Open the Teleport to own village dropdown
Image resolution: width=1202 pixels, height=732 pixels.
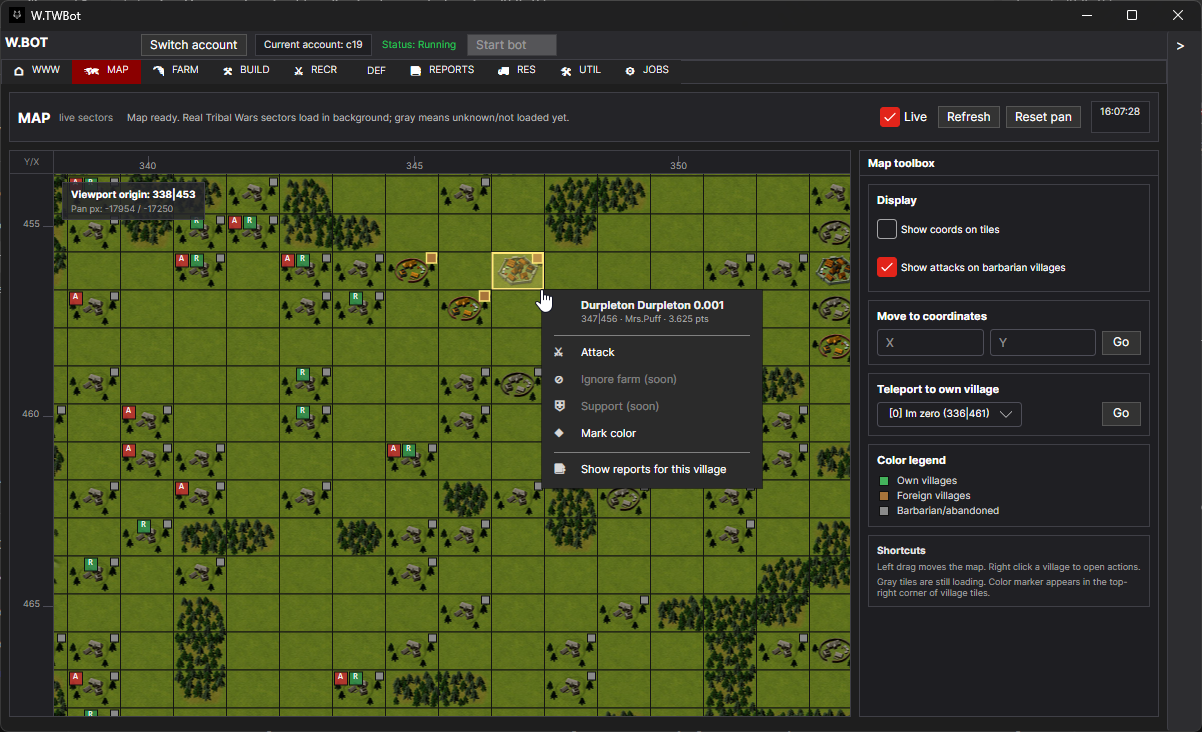click(949, 413)
